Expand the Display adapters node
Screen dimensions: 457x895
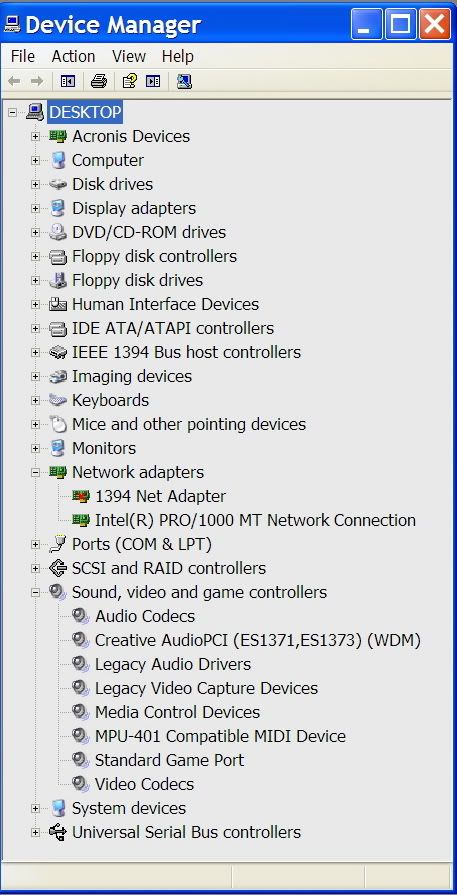click(x=35, y=208)
